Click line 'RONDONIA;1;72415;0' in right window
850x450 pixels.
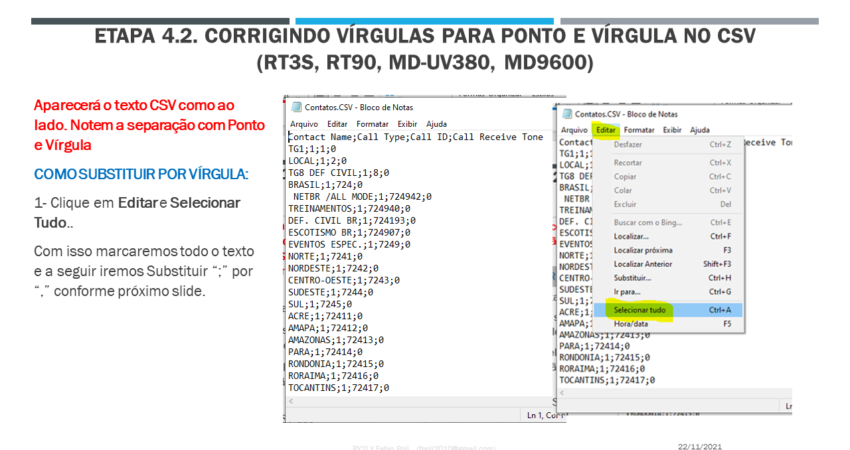604,357
